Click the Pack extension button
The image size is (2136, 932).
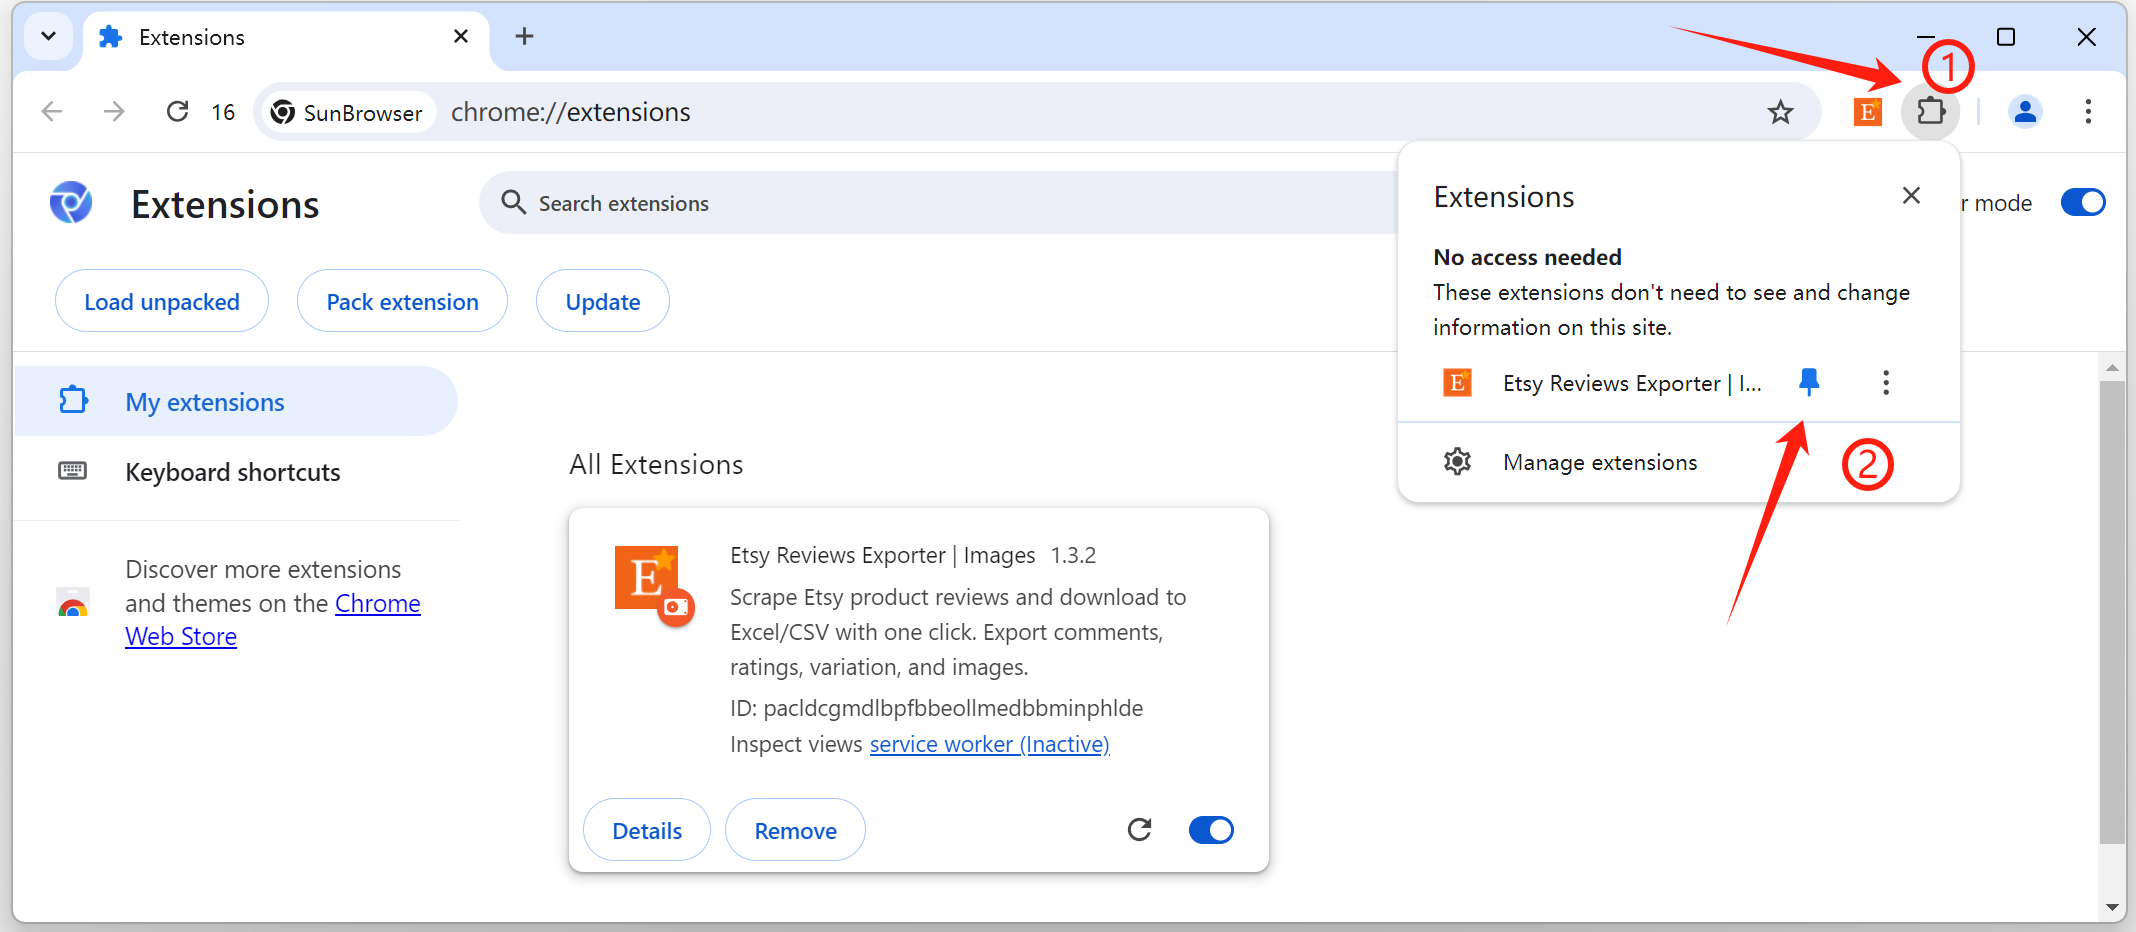(402, 301)
